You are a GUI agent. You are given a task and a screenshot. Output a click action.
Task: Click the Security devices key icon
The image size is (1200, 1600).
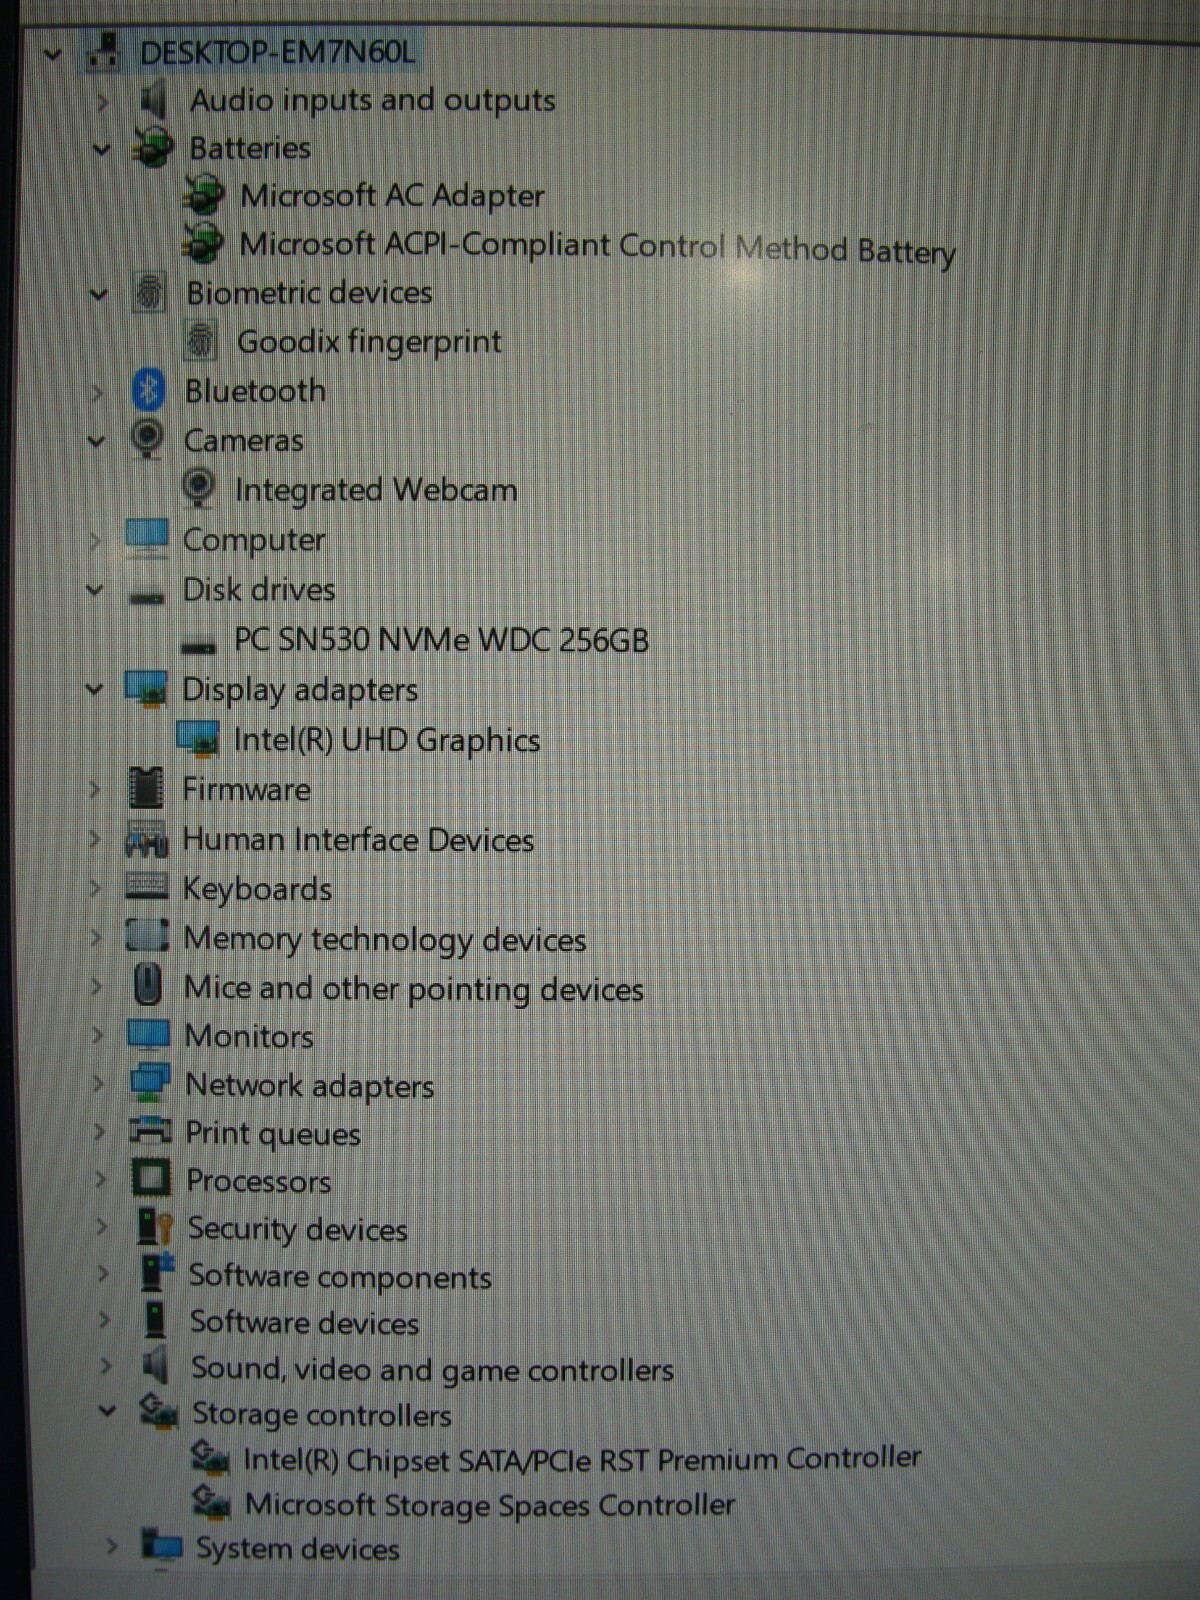point(155,1226)
